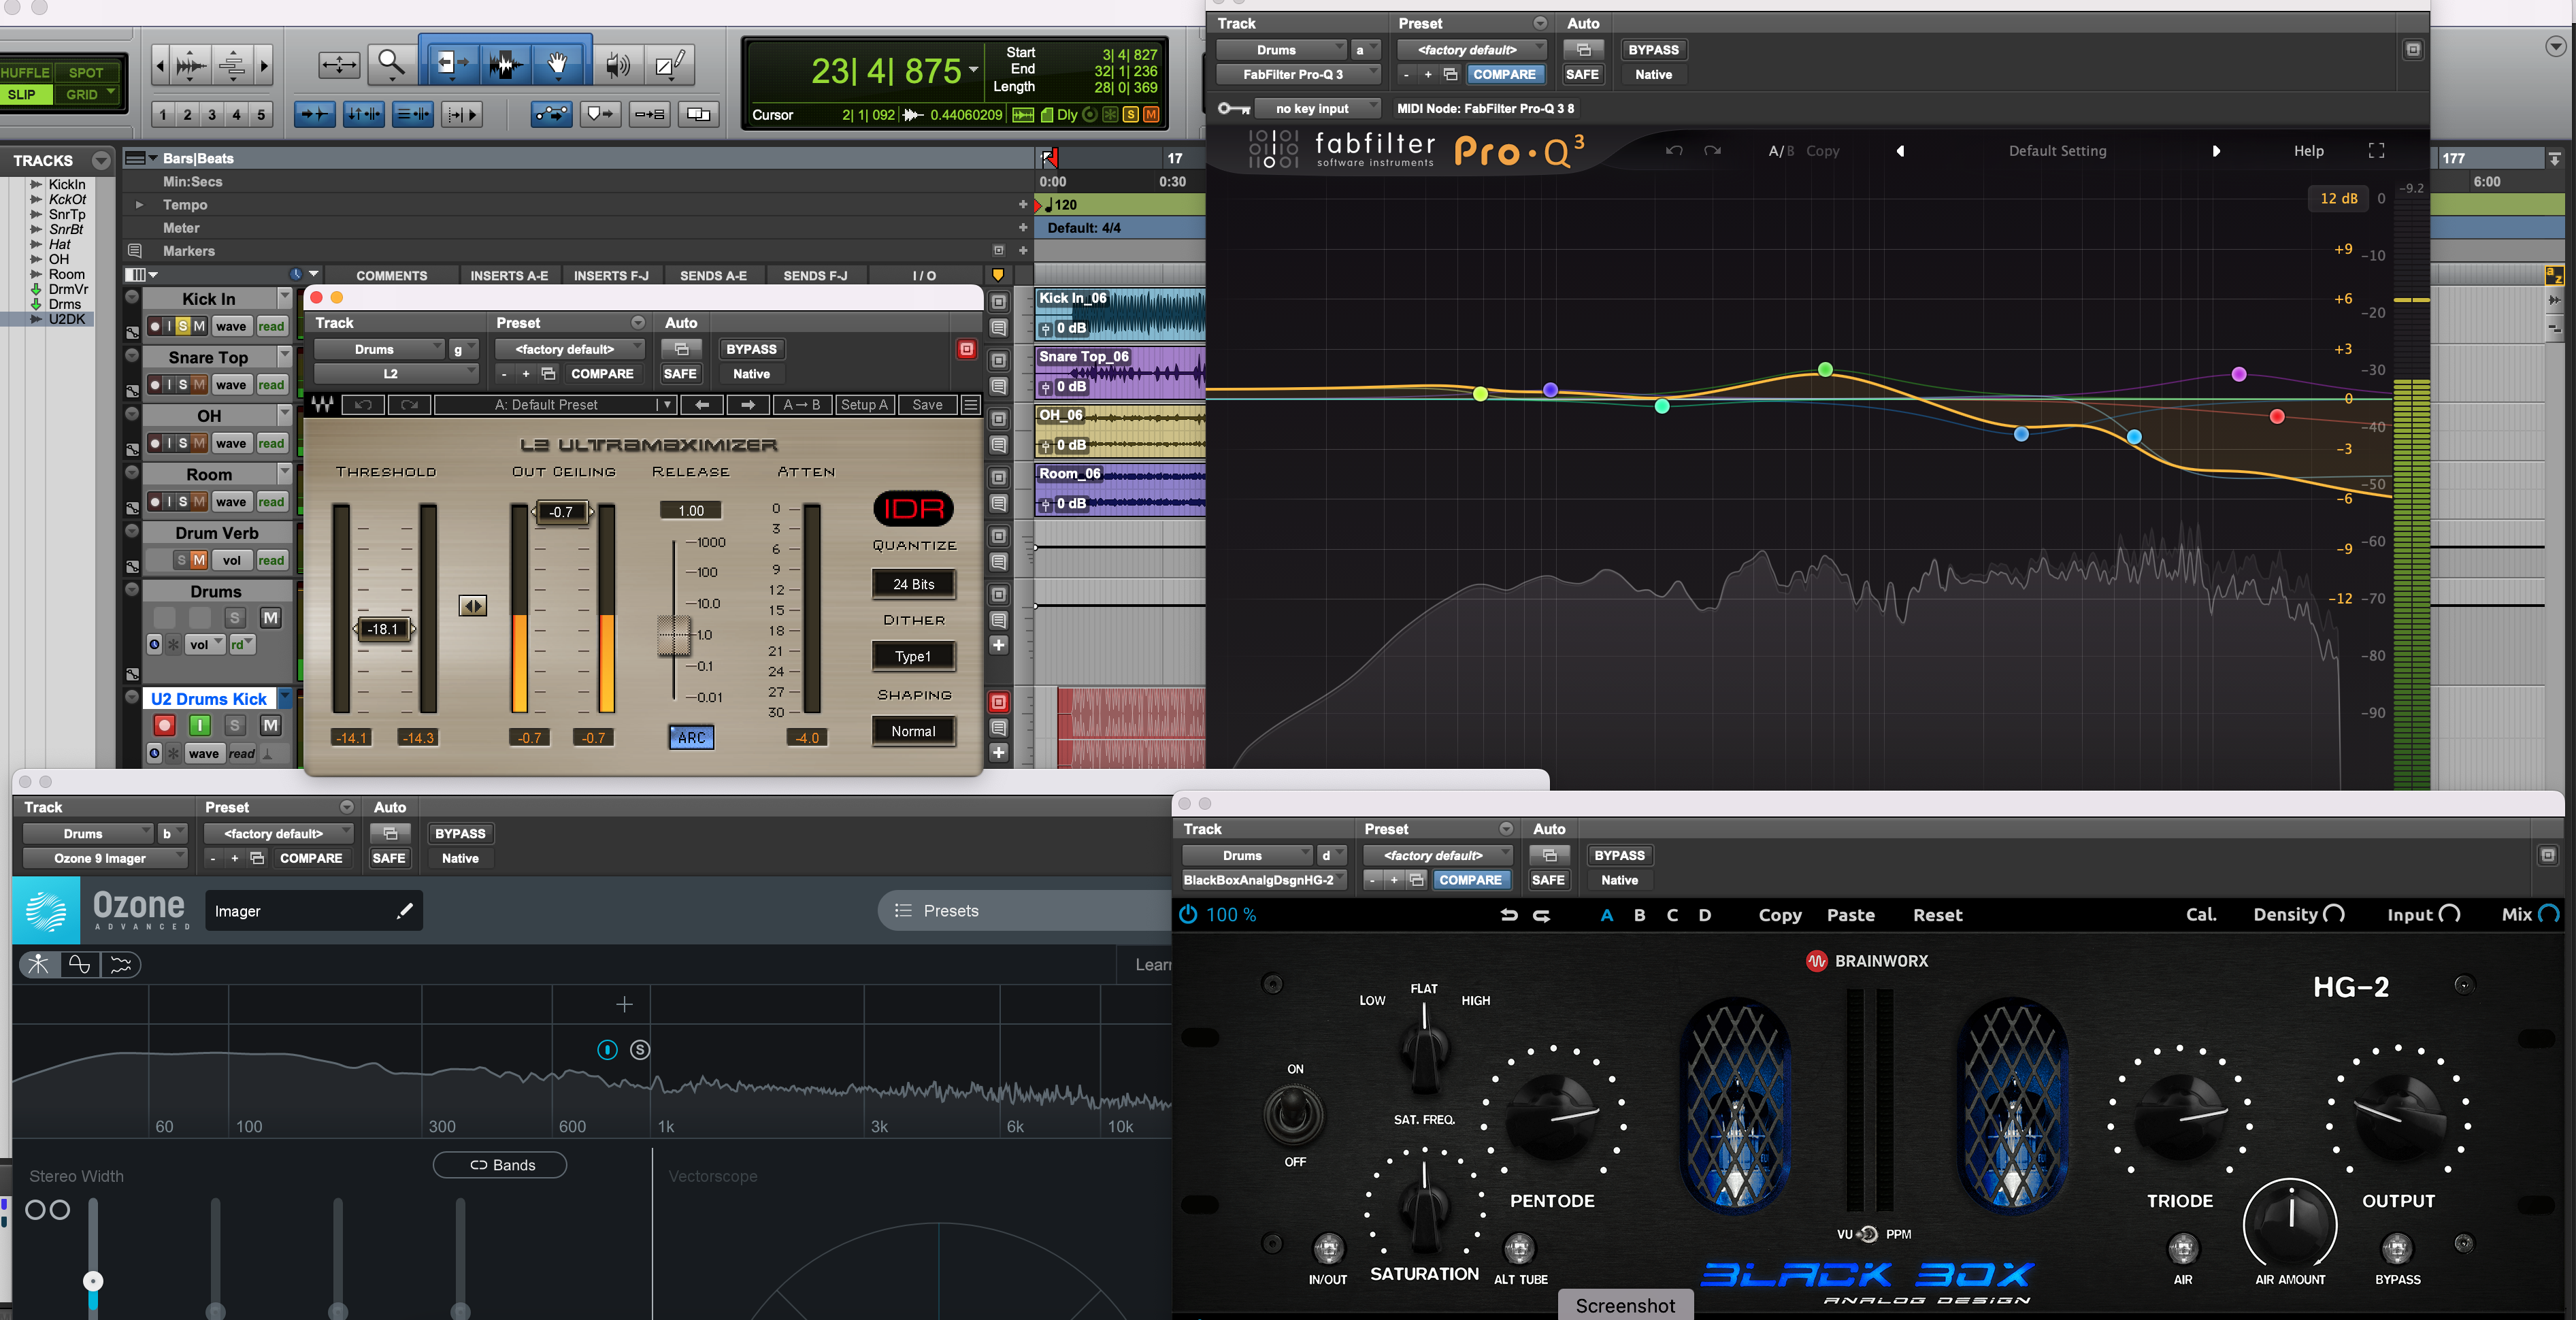Click HG-2 undo arrow icon
Screen dimensions: 2576x1320
pos(1509,915)
